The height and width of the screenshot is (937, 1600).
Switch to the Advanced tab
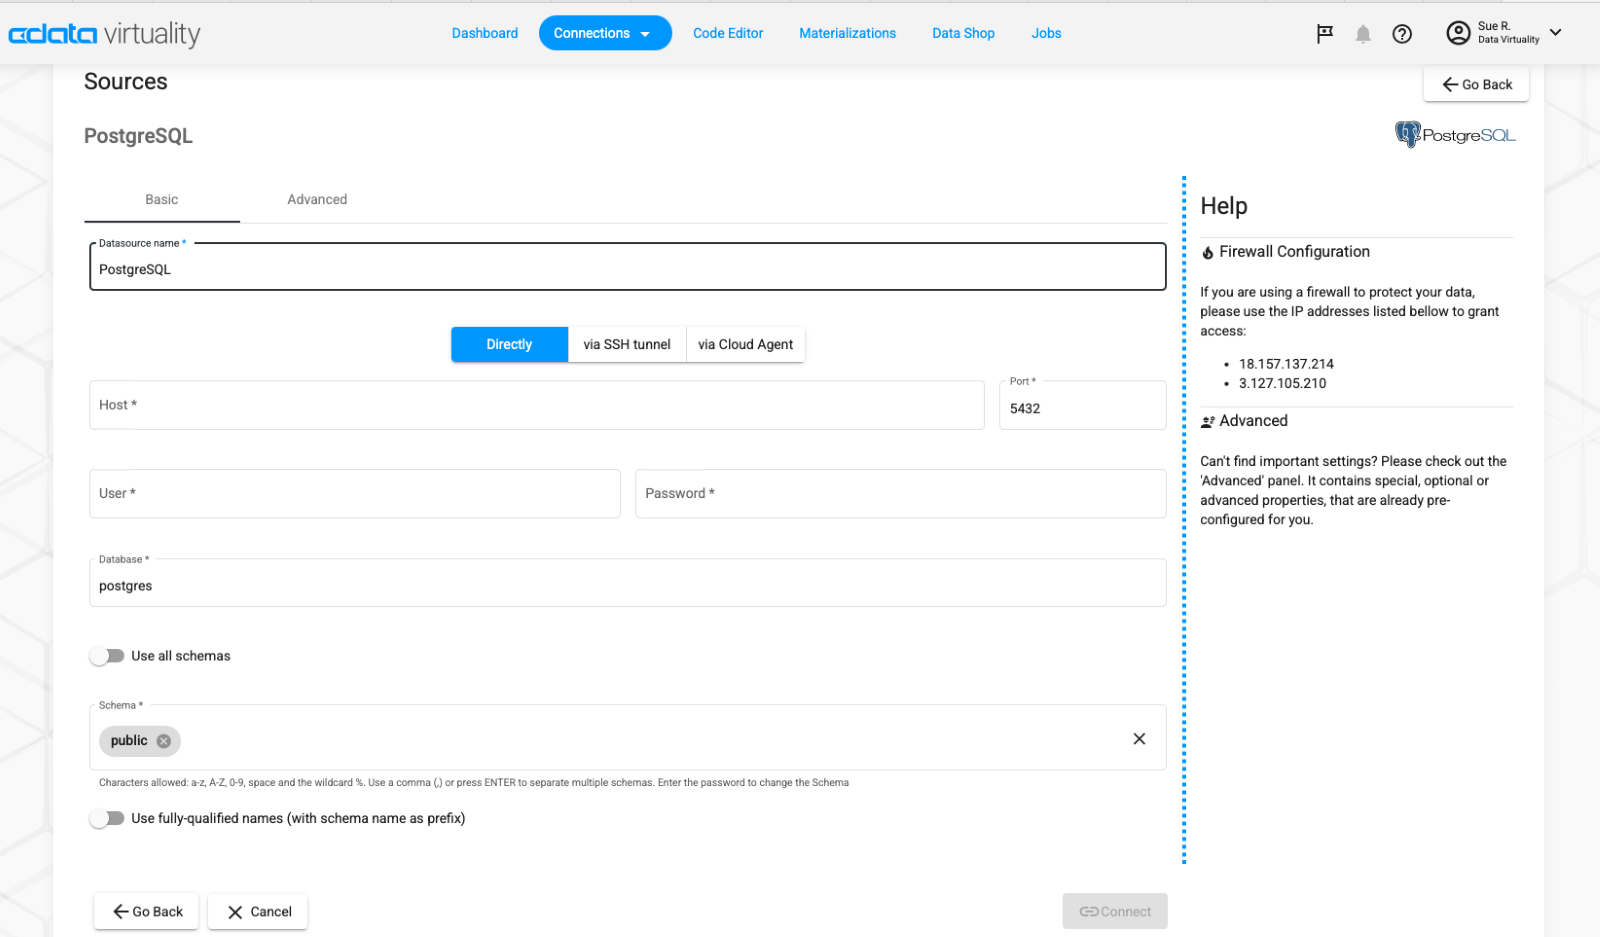(317, 199)
